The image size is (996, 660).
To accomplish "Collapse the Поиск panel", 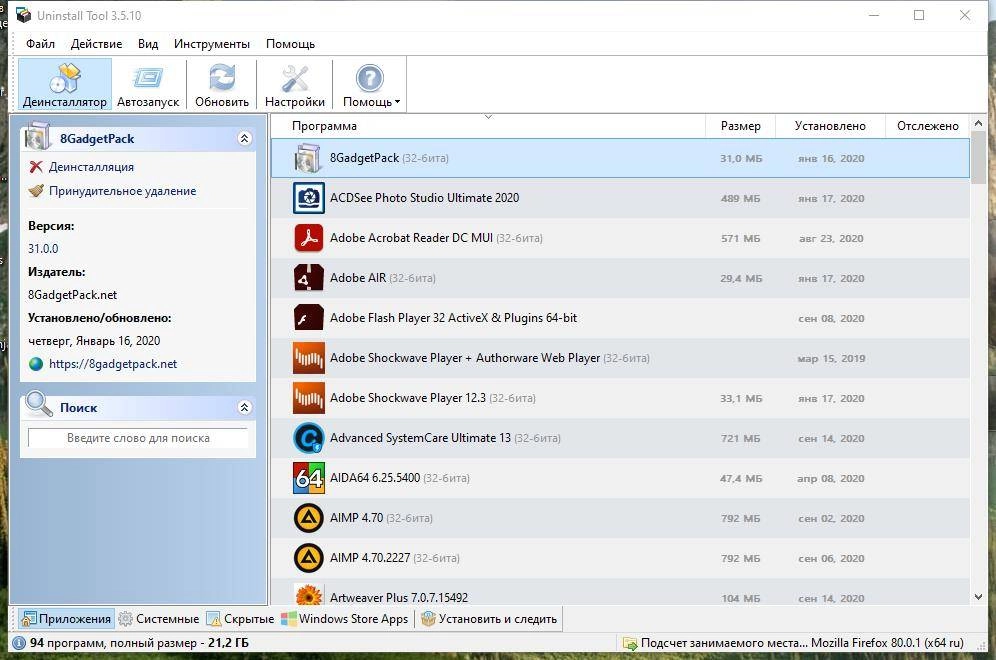I will click(245, 408).
